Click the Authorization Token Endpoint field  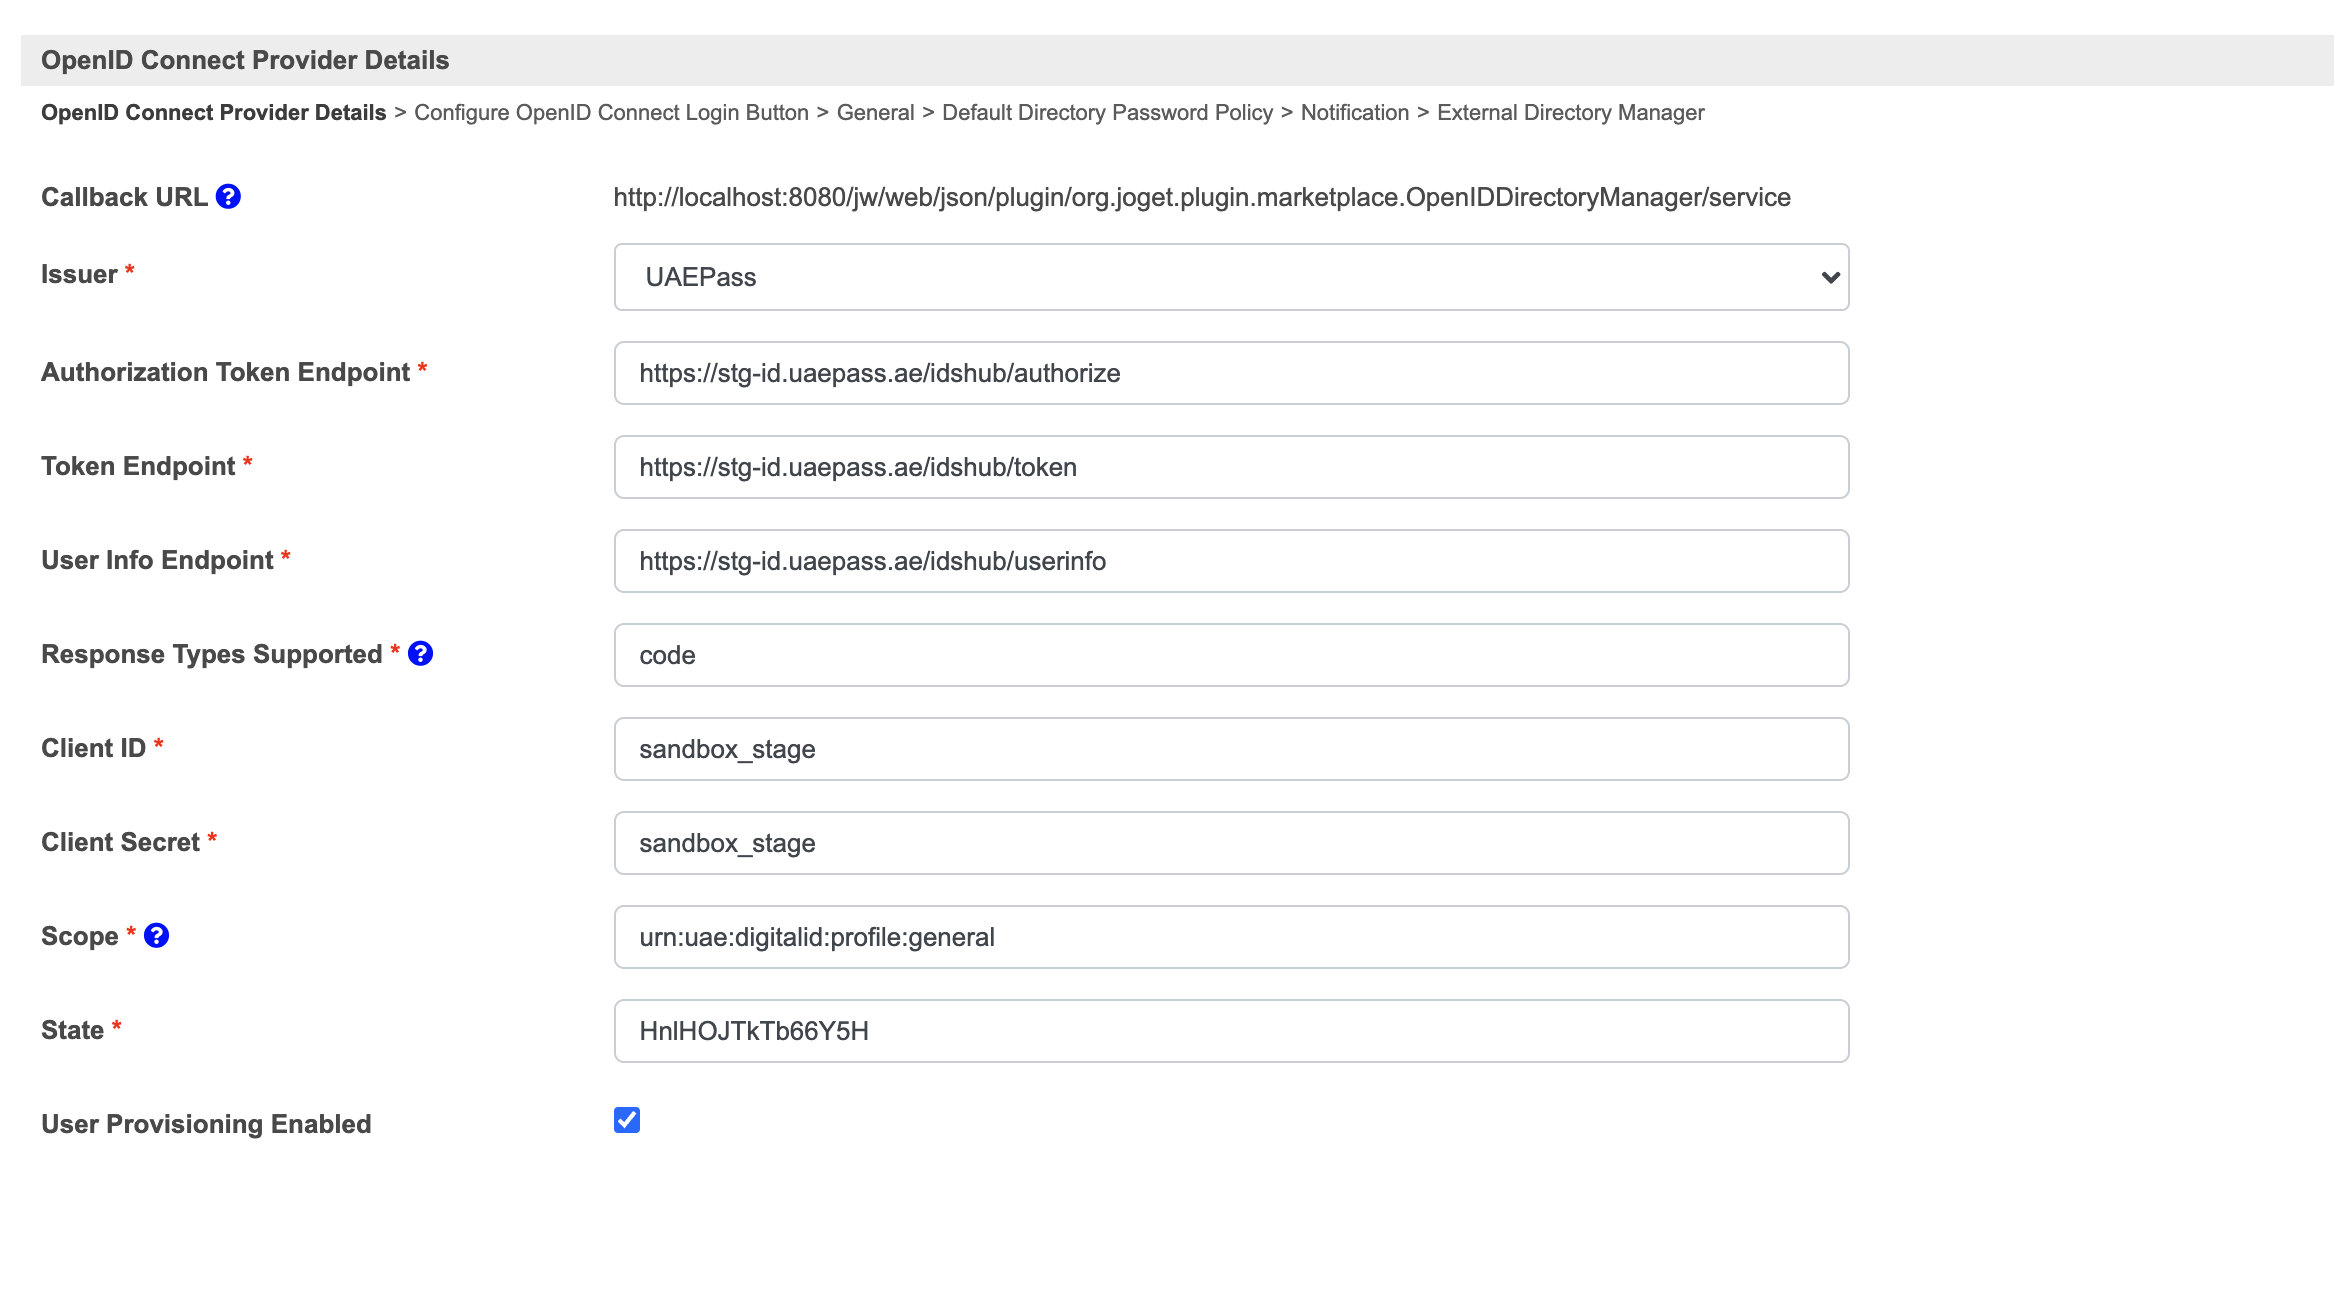pyautogui.click(x=1231, y=373)
